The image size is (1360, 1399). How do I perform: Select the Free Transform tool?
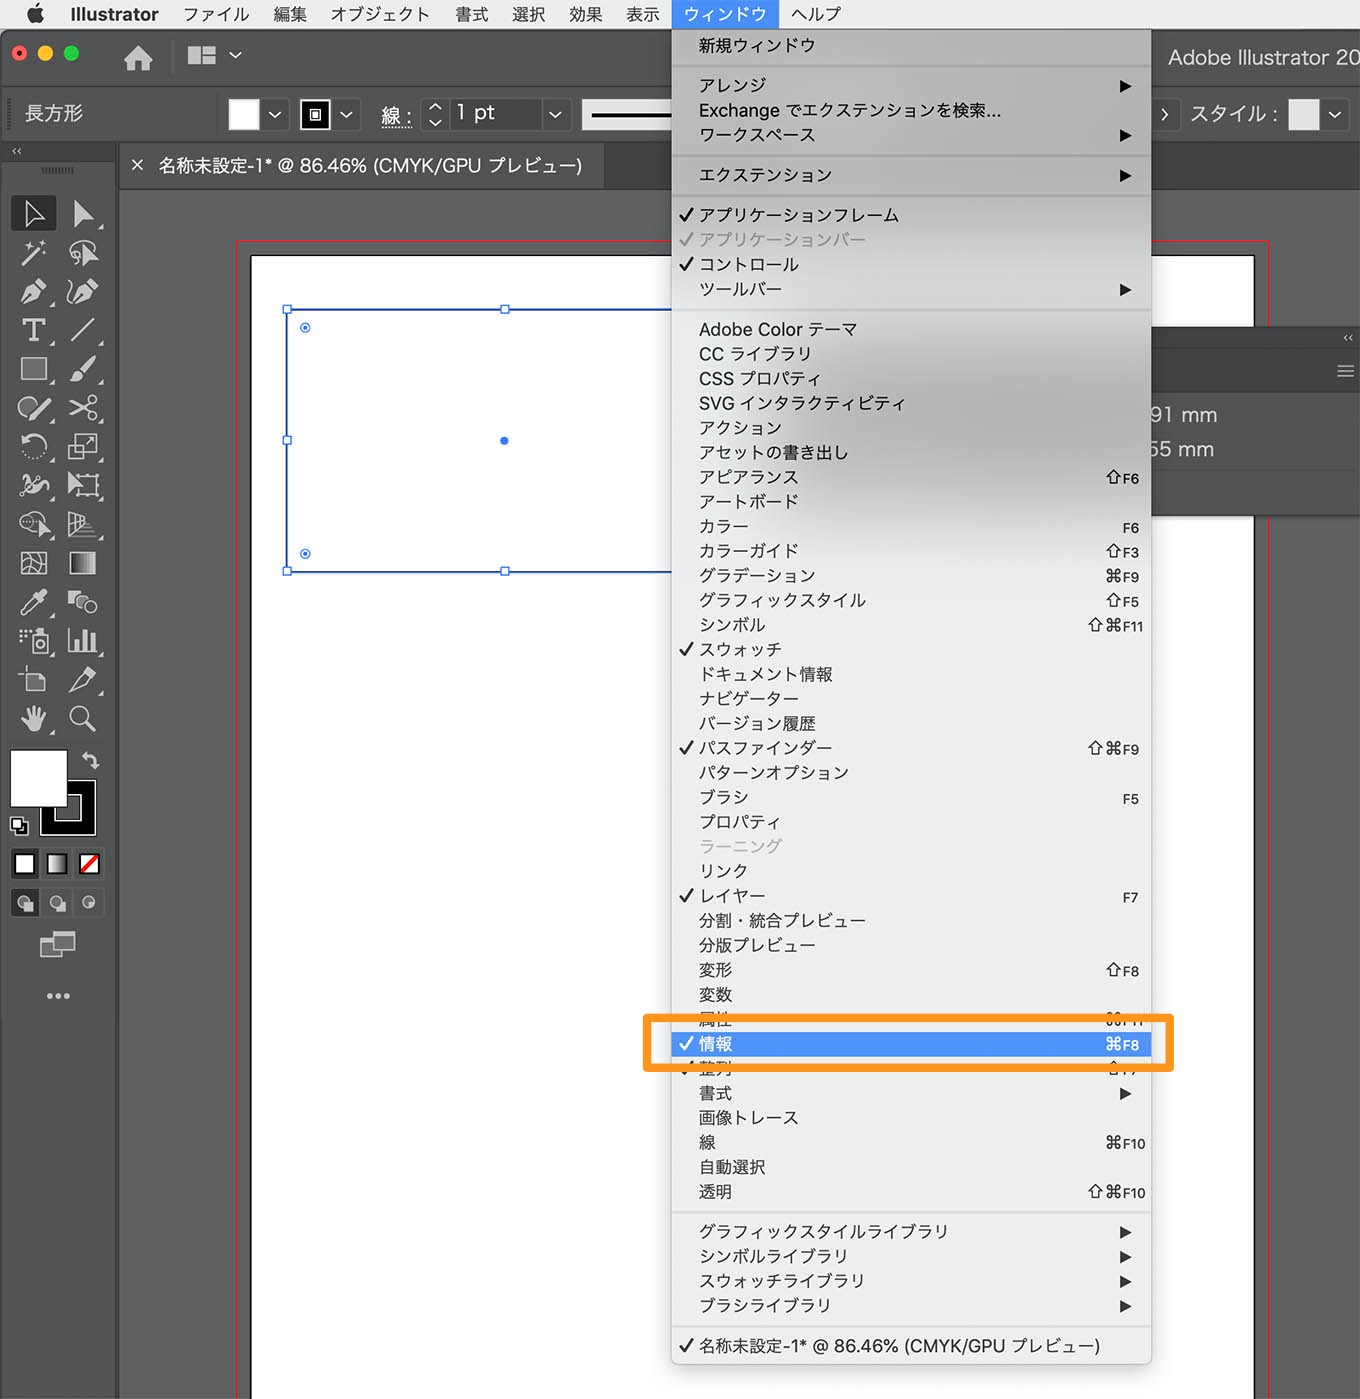point(83,486)
